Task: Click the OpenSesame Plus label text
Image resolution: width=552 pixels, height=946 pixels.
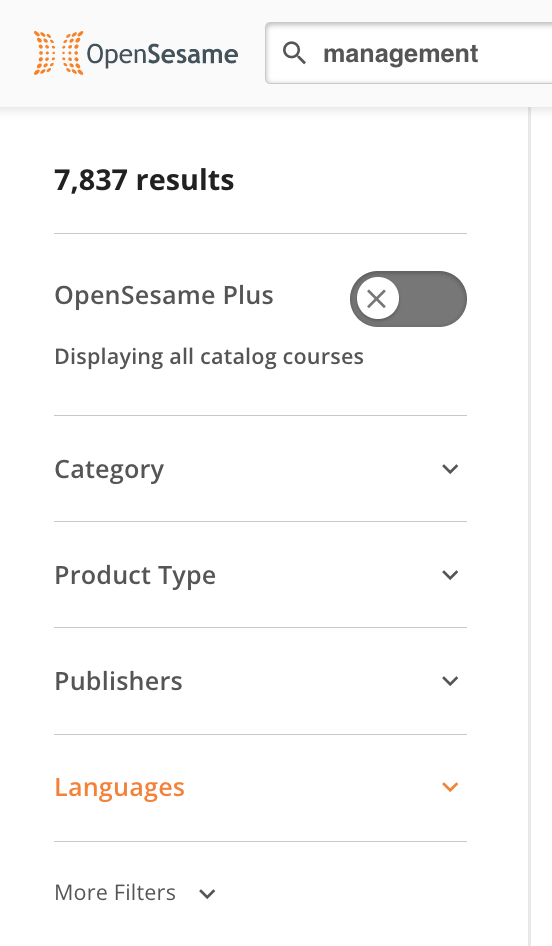Action: coord(164,296)
